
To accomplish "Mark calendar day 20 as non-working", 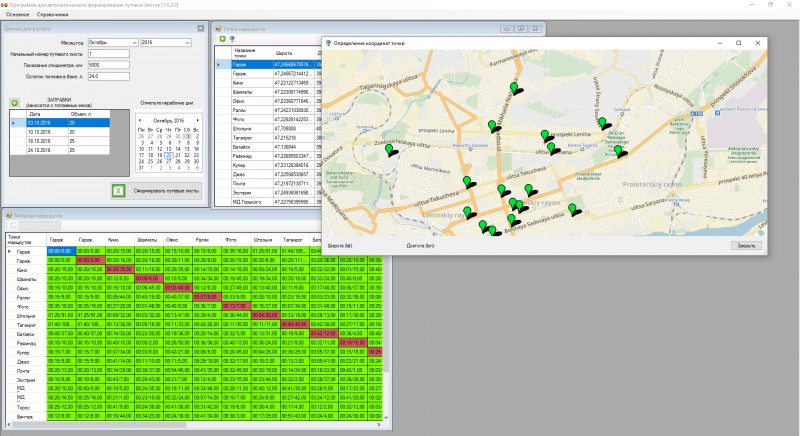I will pyautogui.click(x=169, y=155).
